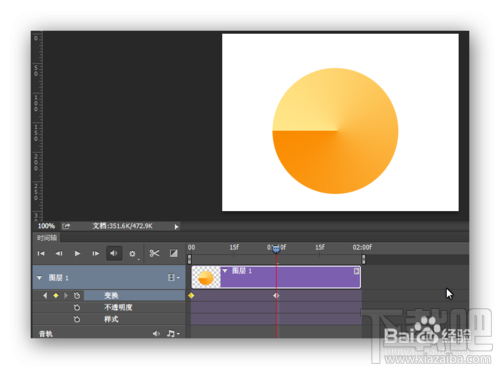Enable the 不透明度 keyframe stopwatch

pyautogui.click(x=77, y=307)
